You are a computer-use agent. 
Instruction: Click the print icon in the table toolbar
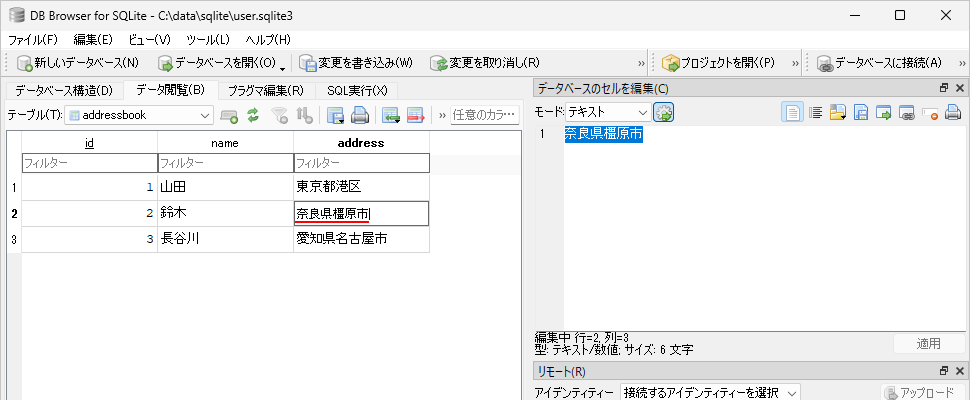(x=360, y=114)
